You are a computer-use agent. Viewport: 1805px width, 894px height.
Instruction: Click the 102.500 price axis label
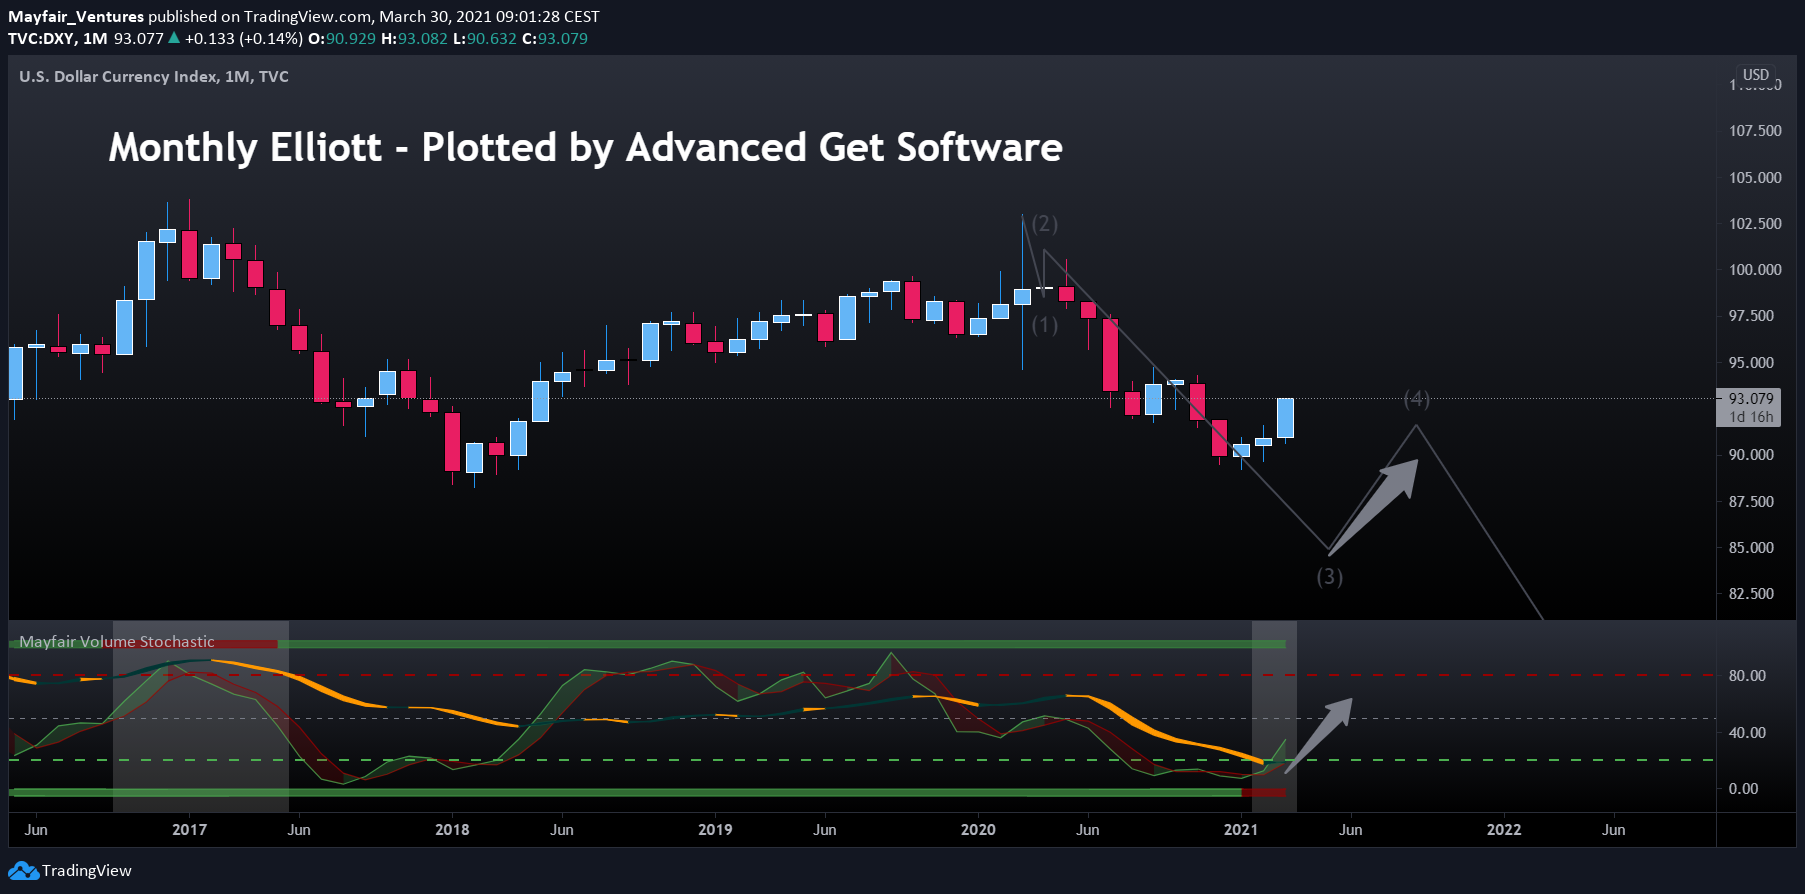tap(1755, 224)
